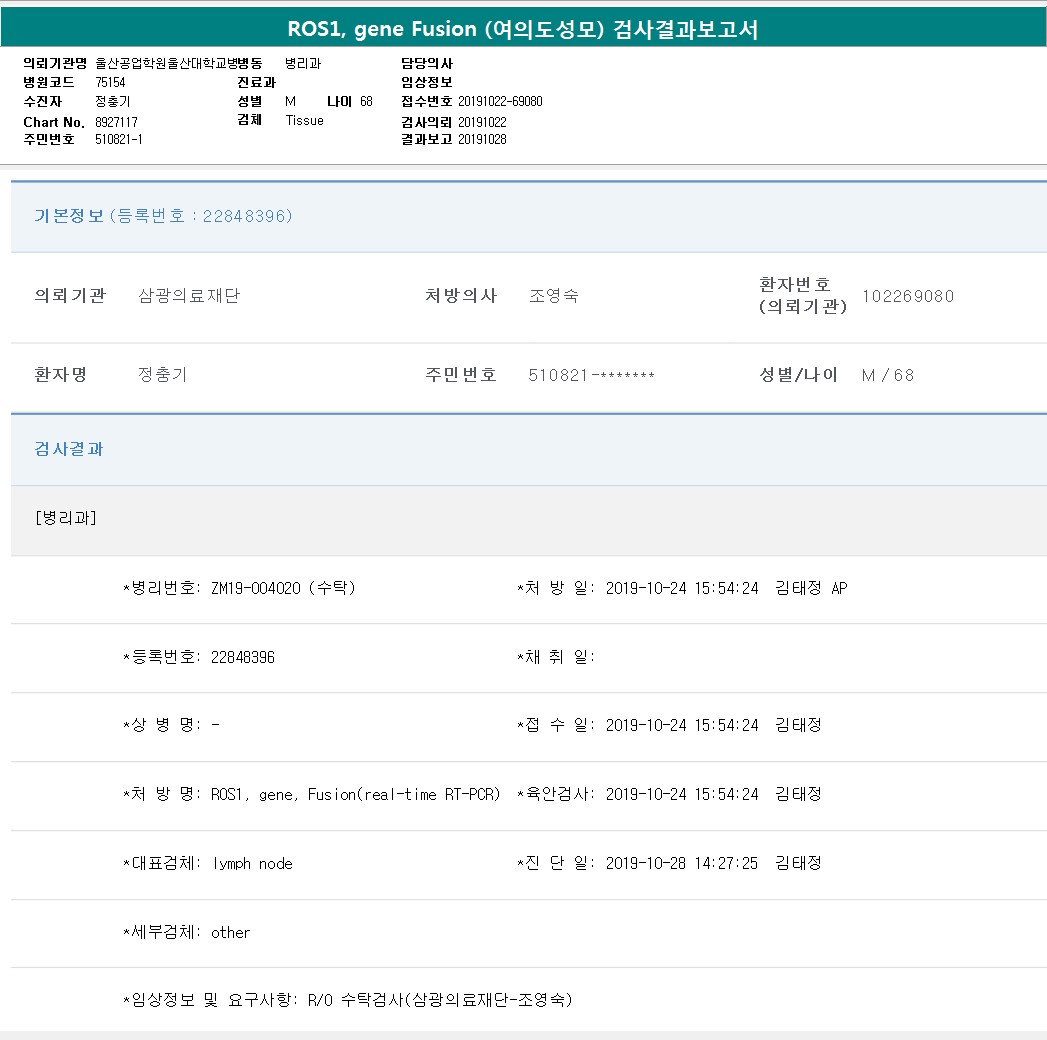The image size is (1047, 1040).
Task: Click the ROS1 gene Fusion report title
Action: [x=523, y=29]
